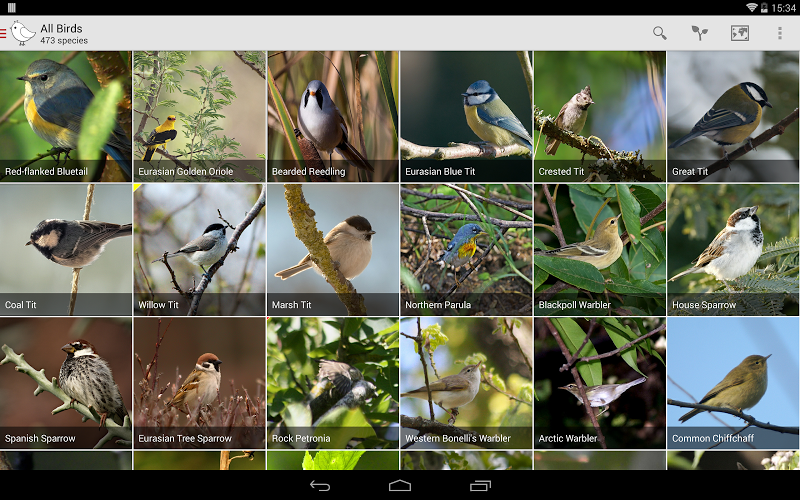Tap the Android back navigation button

coord(320,485)
